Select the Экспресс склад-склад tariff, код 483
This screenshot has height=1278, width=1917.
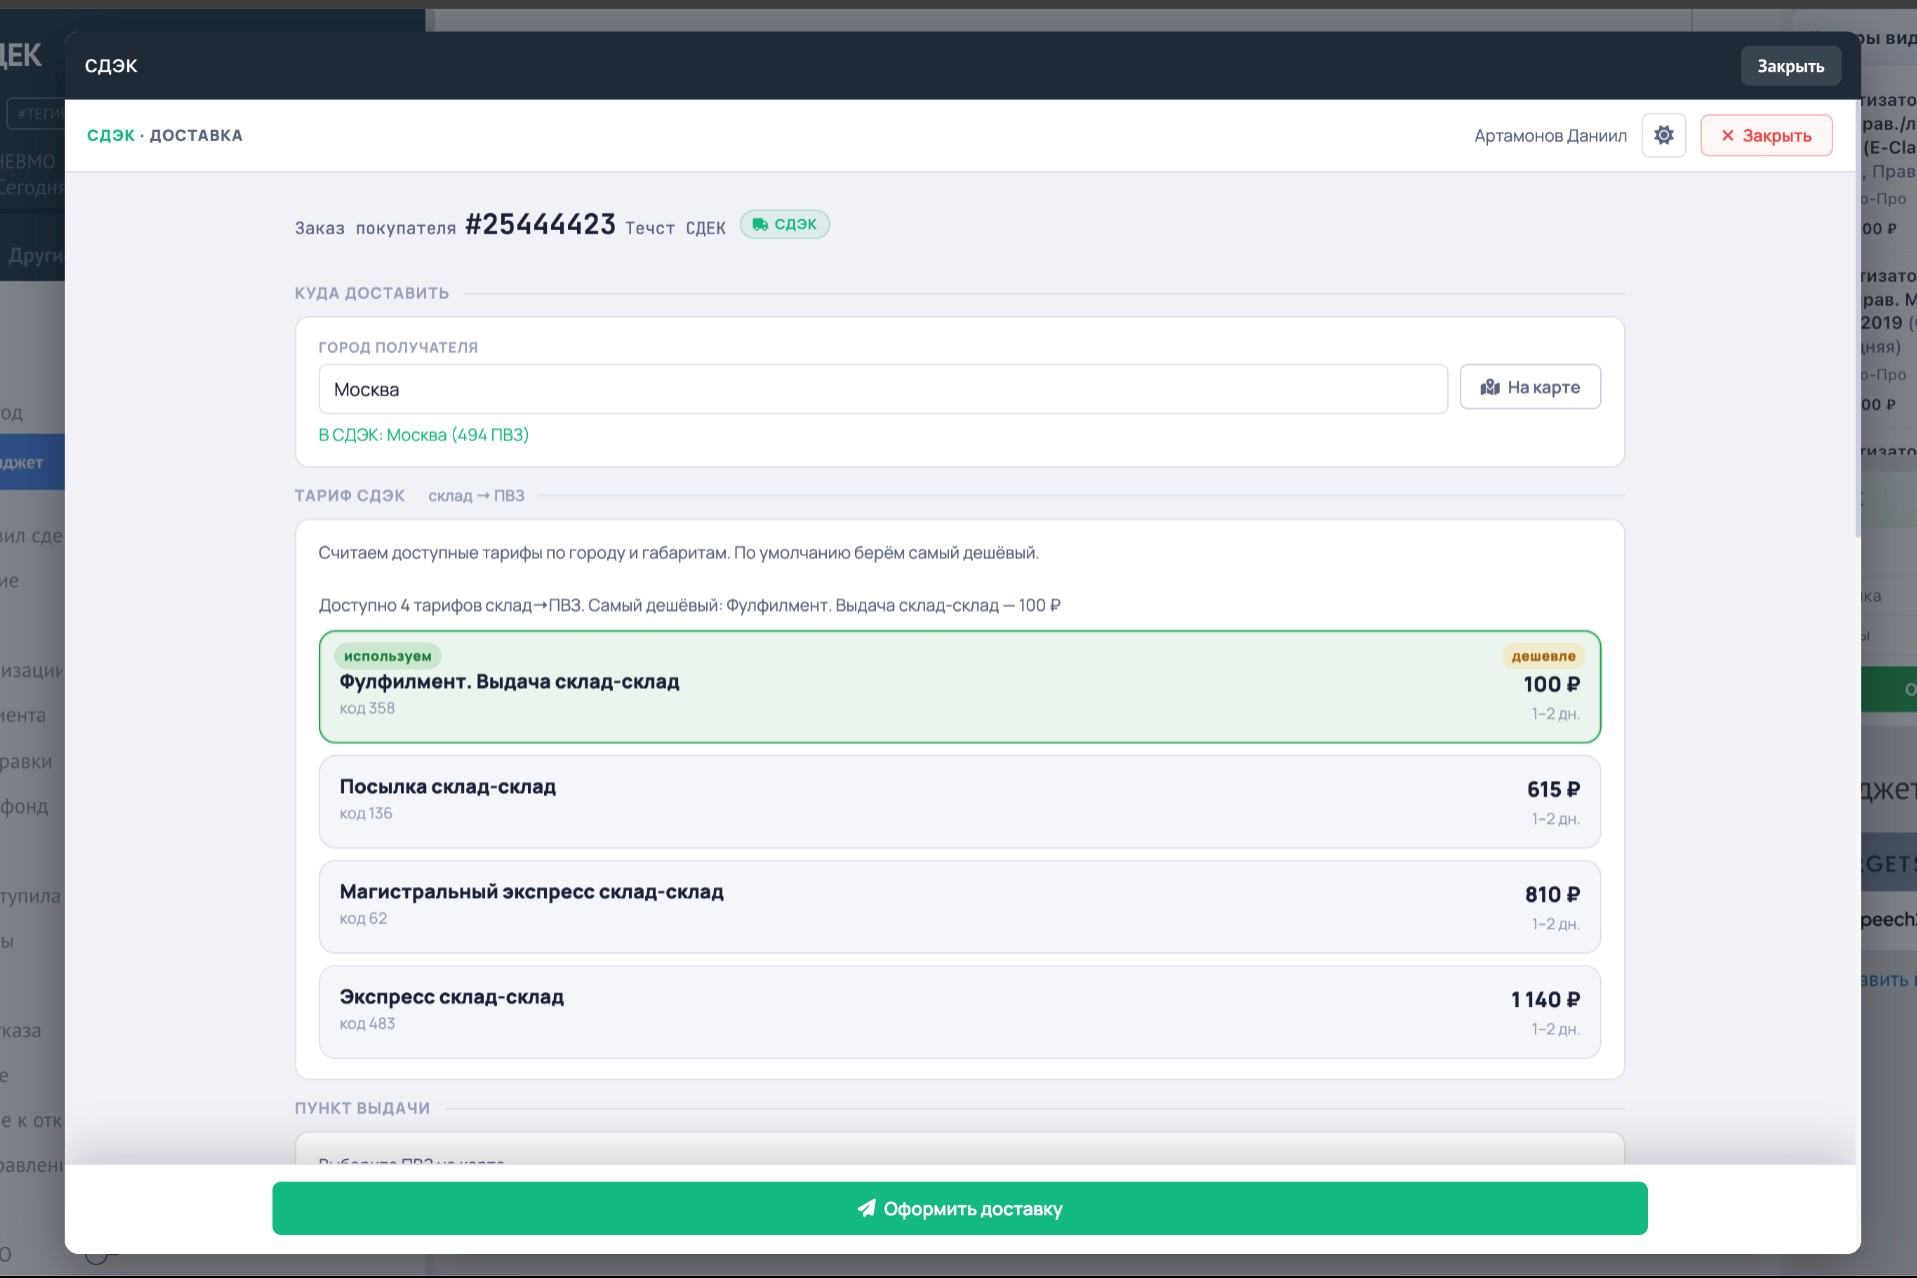tap(960, 1012)
